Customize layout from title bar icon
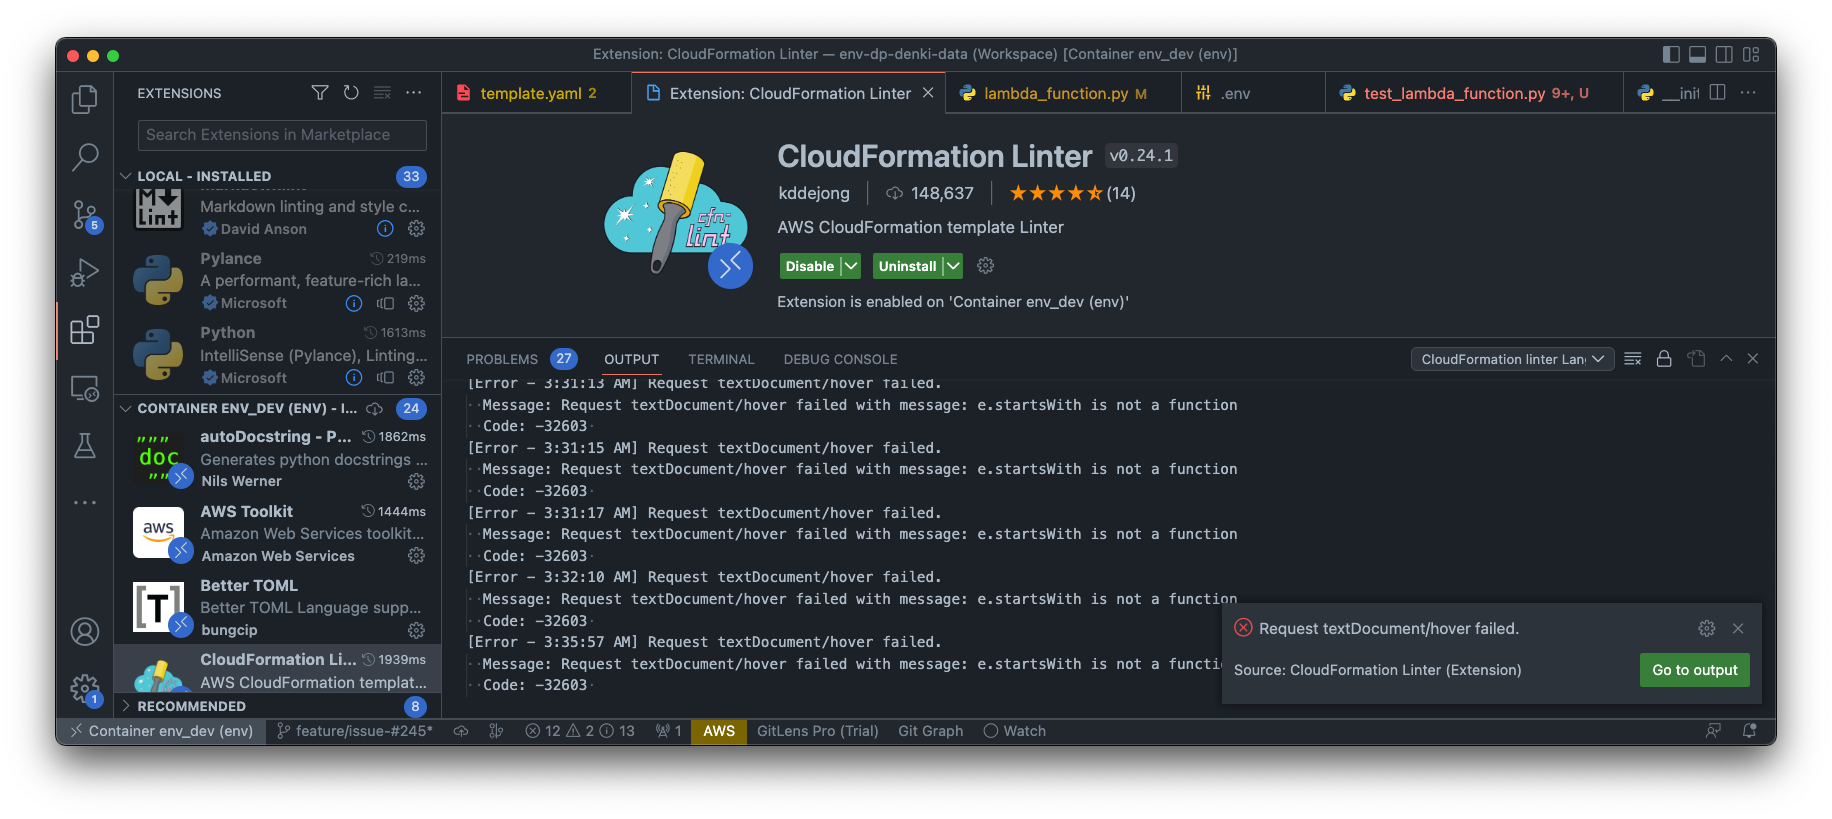 (1751, 54)
